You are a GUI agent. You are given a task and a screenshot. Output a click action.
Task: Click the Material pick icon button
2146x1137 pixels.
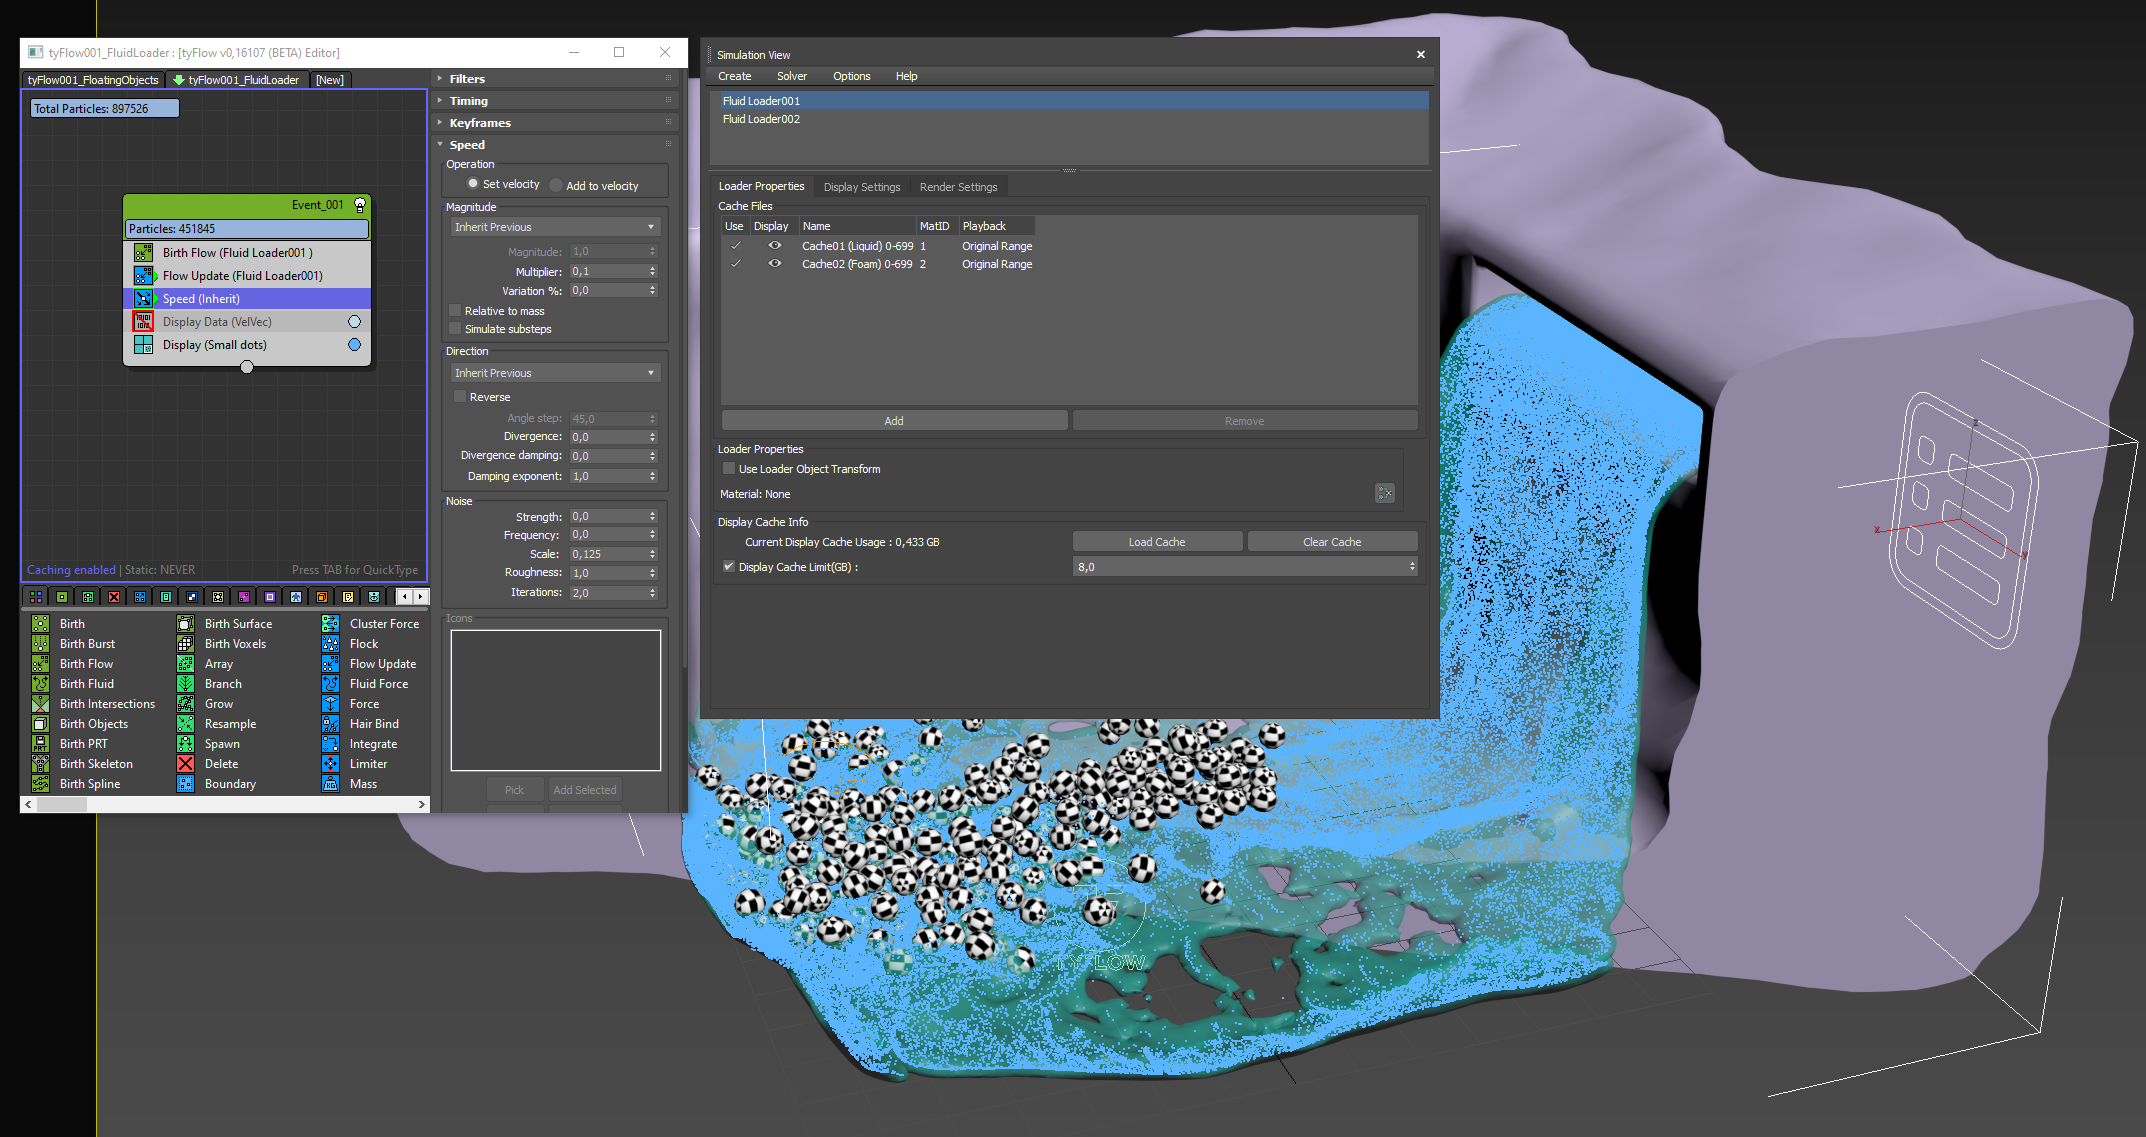click(1384, 493)
